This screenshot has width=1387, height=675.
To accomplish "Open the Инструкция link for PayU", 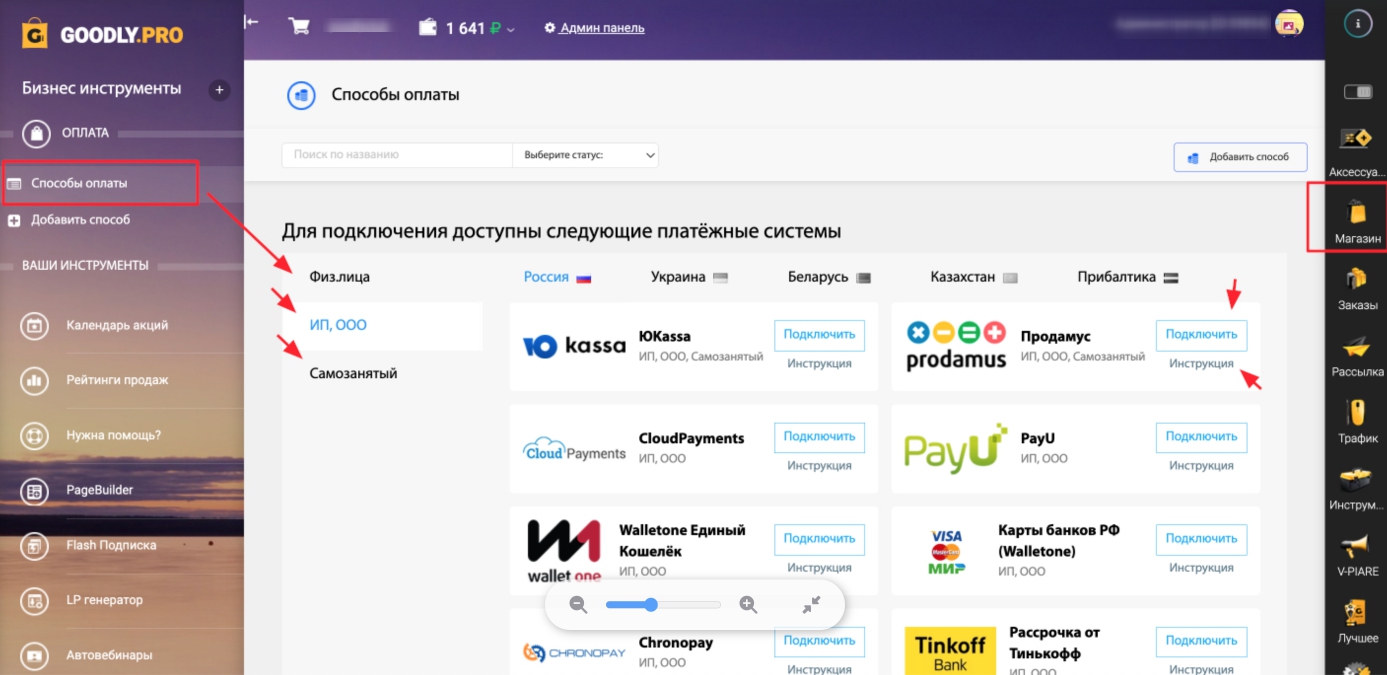I will tap(1201, 466).
